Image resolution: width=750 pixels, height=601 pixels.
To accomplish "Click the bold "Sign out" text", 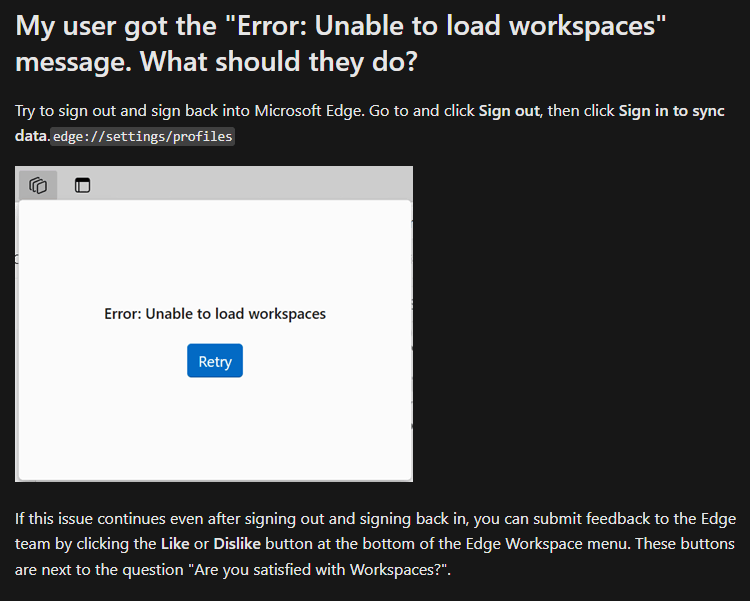I will (509, 111).
